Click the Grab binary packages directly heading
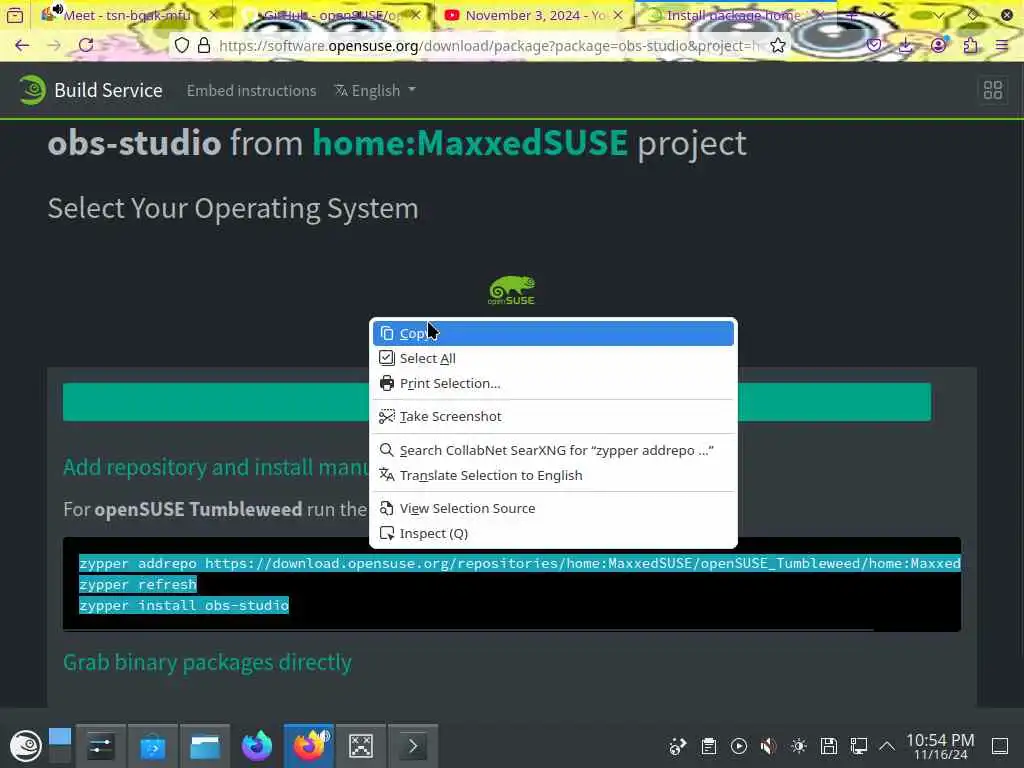Viewport: 1024px width, 768px height. [208, 662]
